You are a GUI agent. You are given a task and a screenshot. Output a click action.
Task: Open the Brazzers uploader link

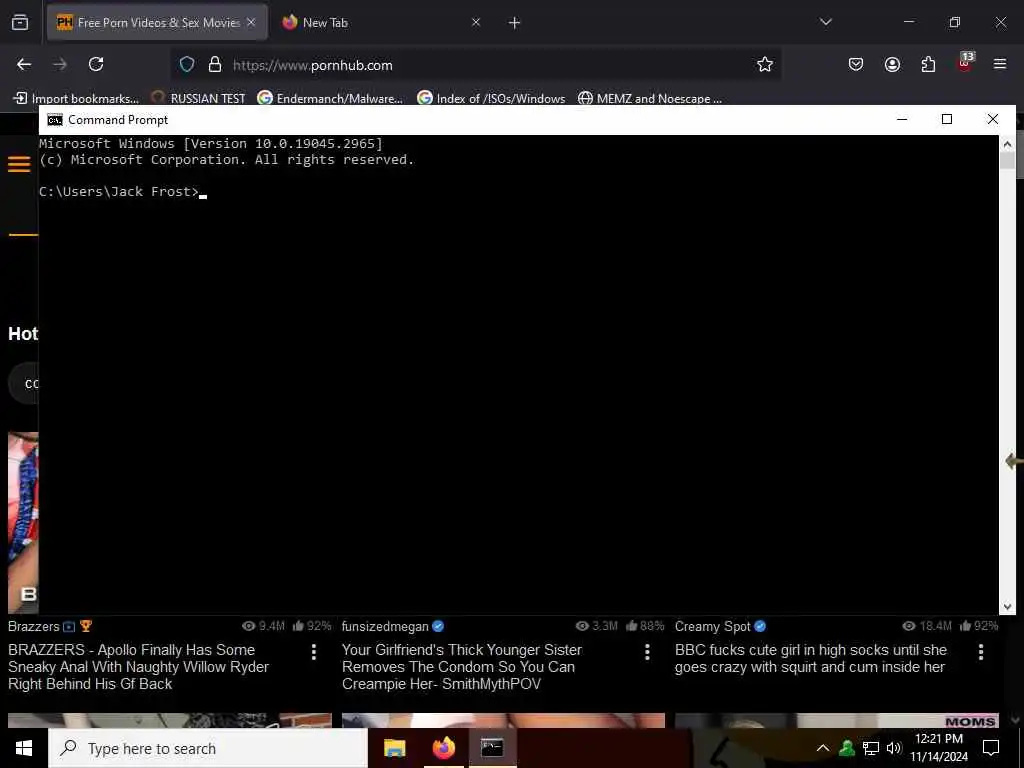[33, 626]
